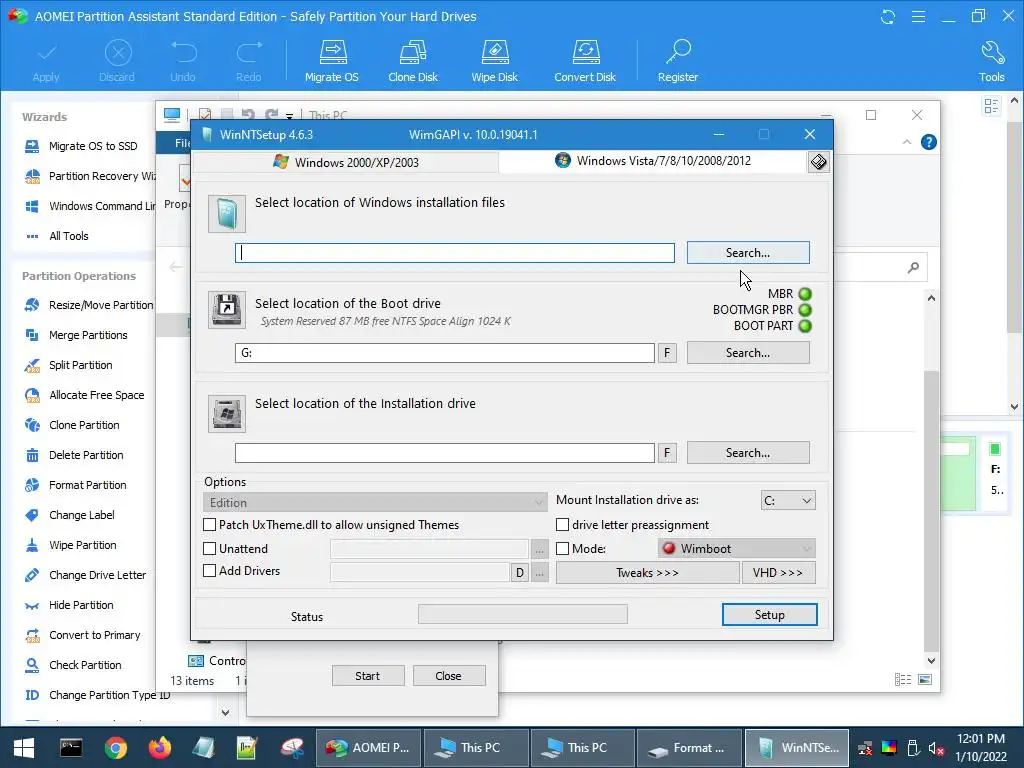1024x768 pixels.
Task: Focus the installation files path field
Action: (455, 253)
